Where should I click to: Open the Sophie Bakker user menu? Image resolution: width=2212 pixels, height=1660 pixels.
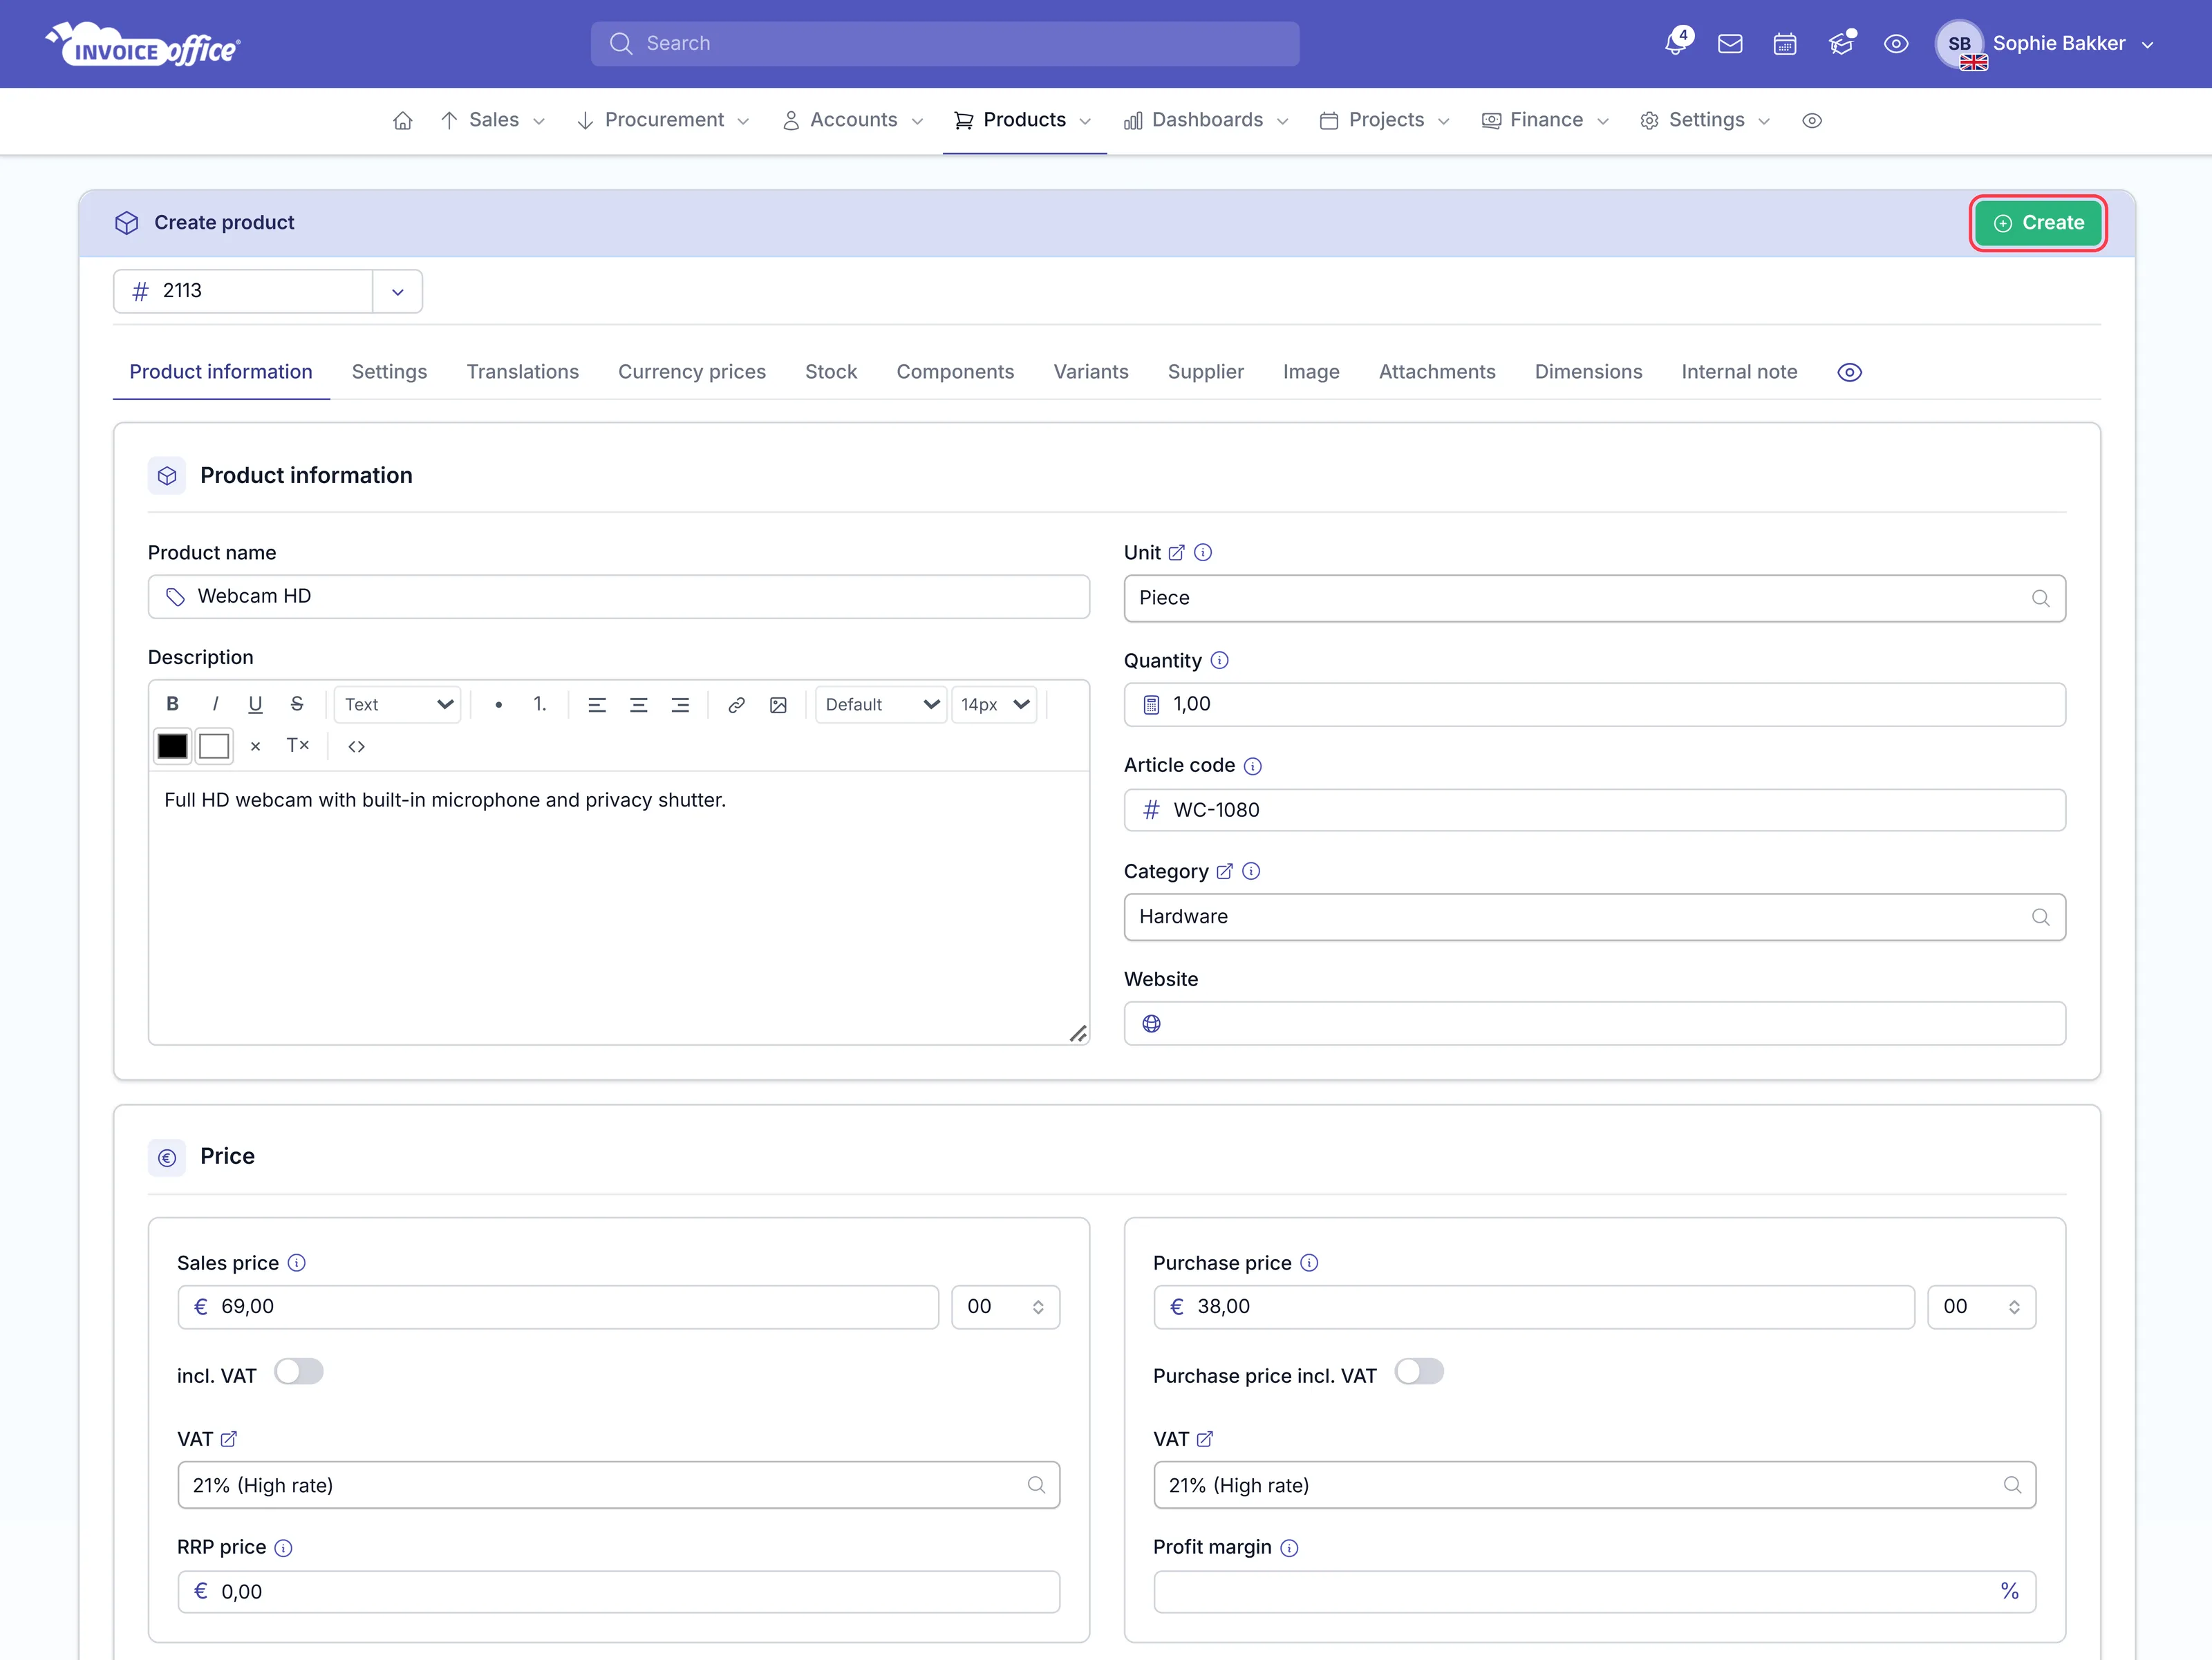coord(2045,44)
